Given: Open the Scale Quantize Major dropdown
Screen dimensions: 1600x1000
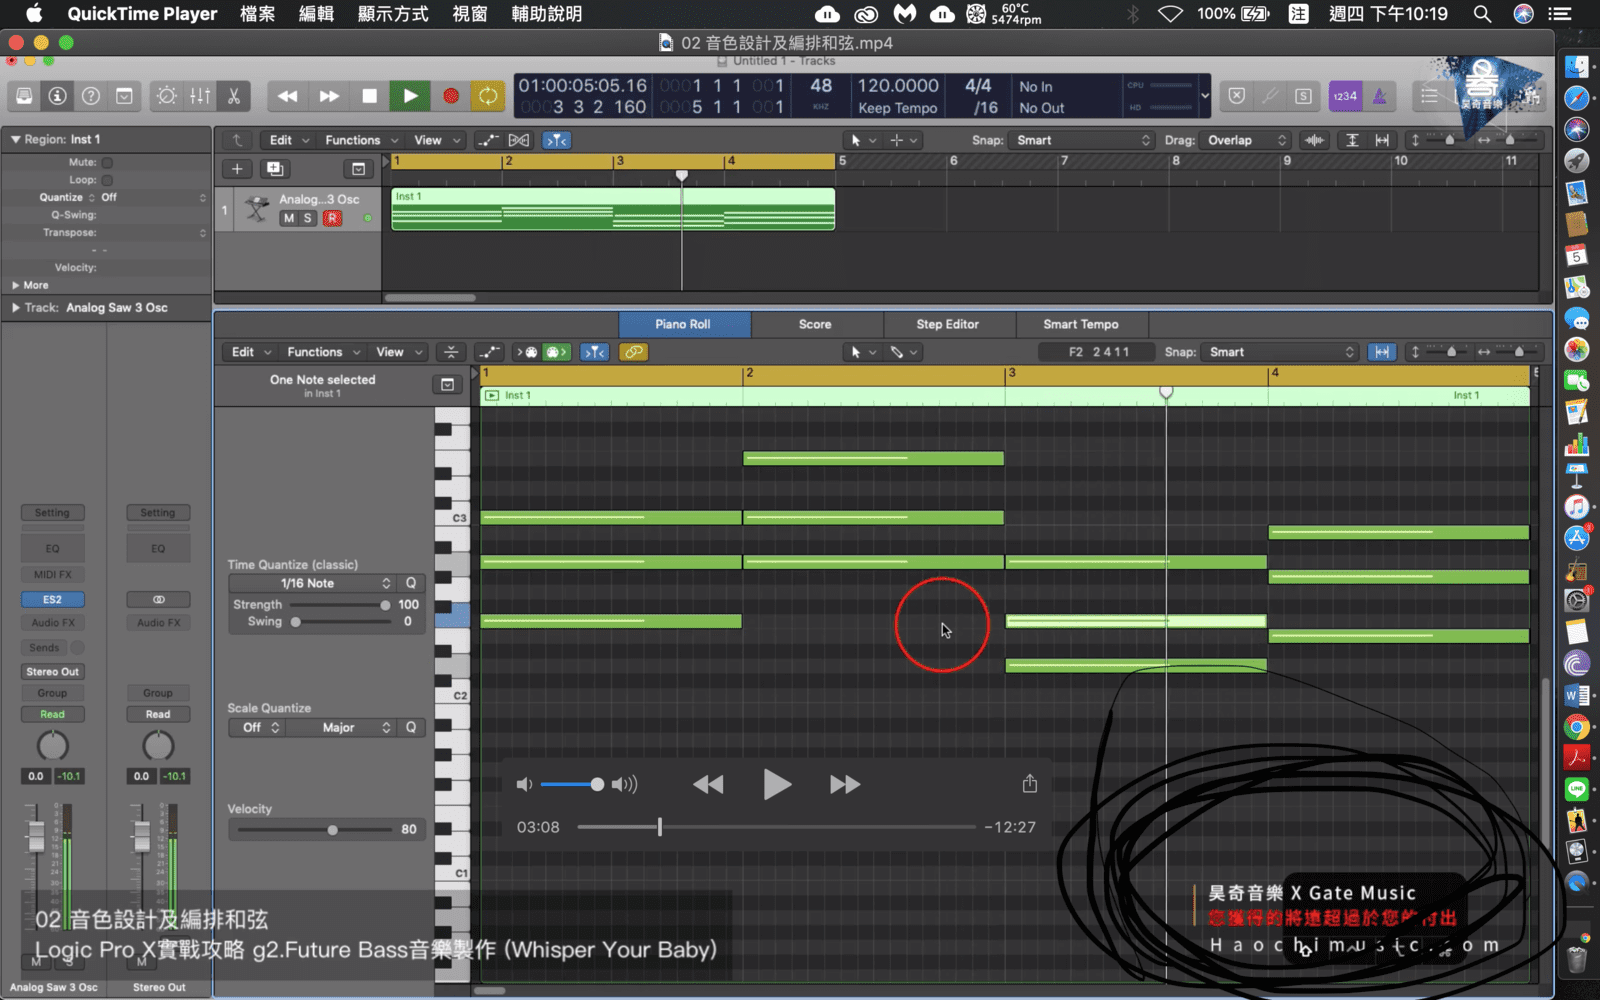Looking at the screenshot, I should [x=341, y=728].
